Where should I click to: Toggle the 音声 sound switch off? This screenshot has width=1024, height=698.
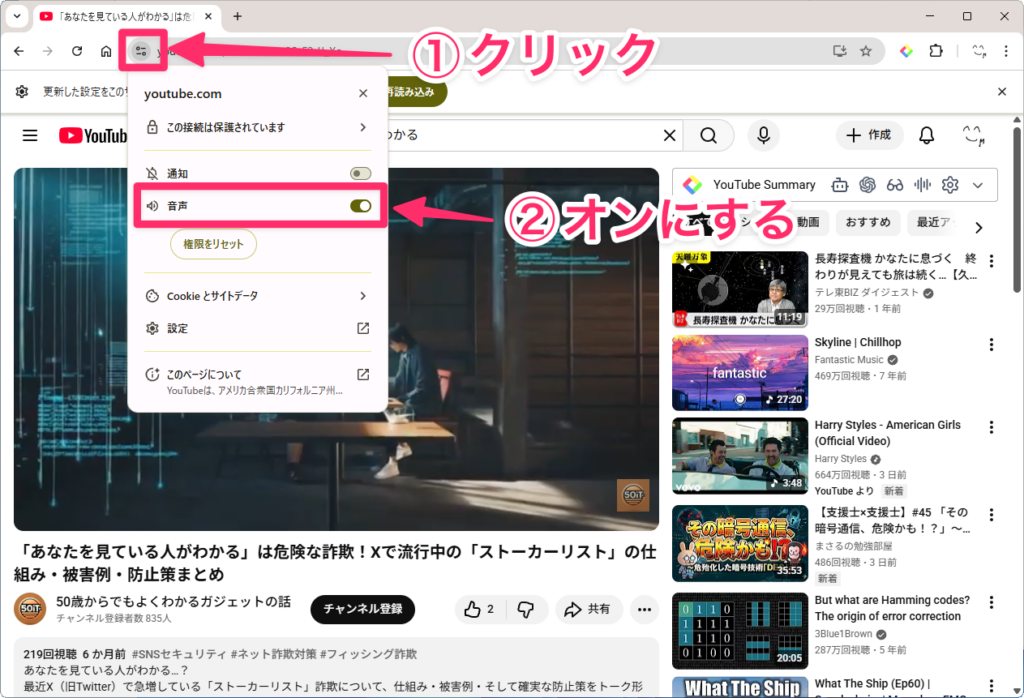click(x=360, y=206)
